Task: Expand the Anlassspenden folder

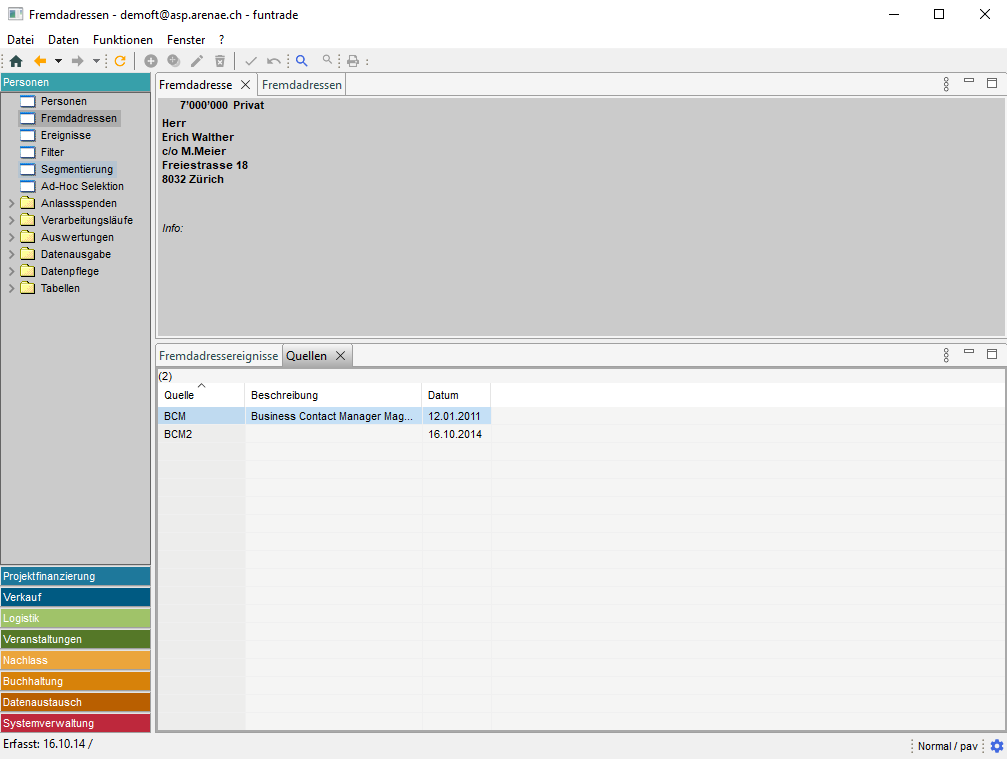Action: (12, 203)
